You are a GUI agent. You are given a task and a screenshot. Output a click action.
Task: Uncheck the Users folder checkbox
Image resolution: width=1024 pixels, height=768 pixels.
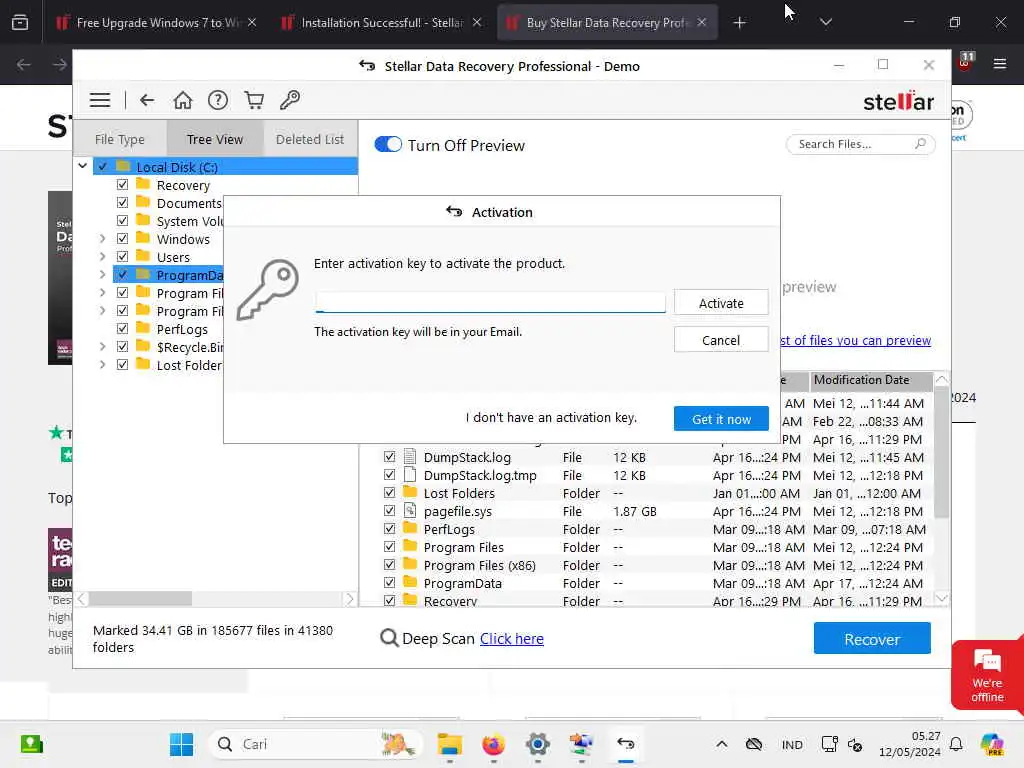122,257
